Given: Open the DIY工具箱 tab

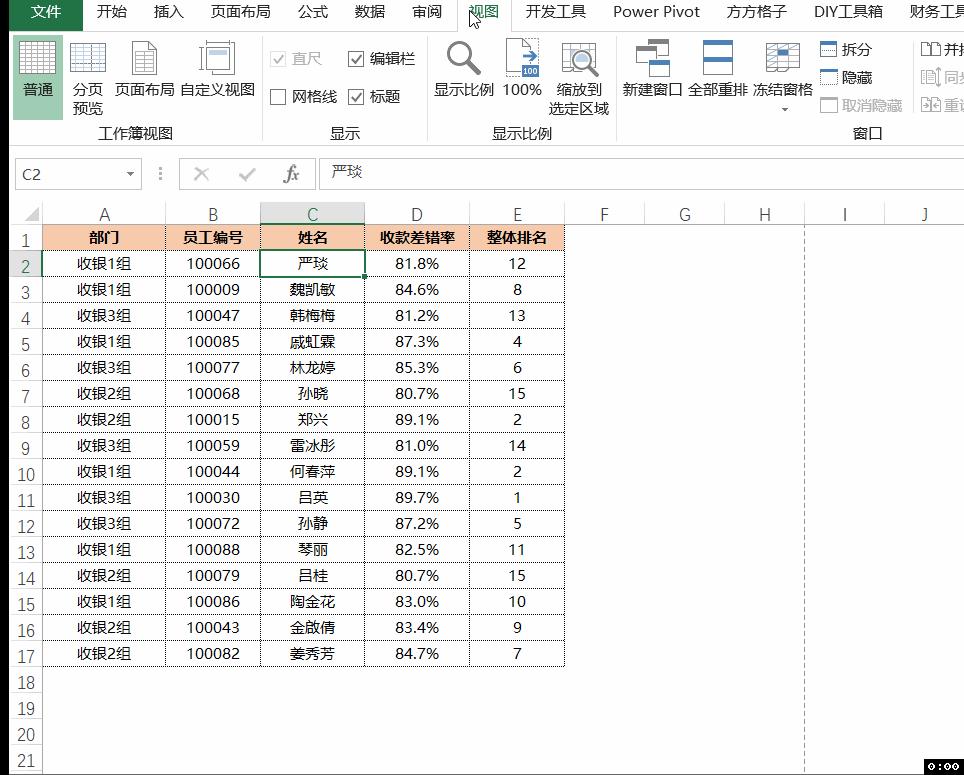Looking at the screenshot, I should pos(848,12).
